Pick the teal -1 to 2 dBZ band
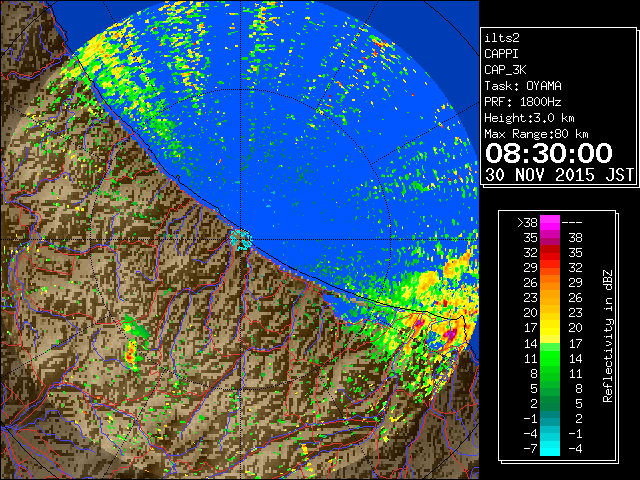 point(550,418)
